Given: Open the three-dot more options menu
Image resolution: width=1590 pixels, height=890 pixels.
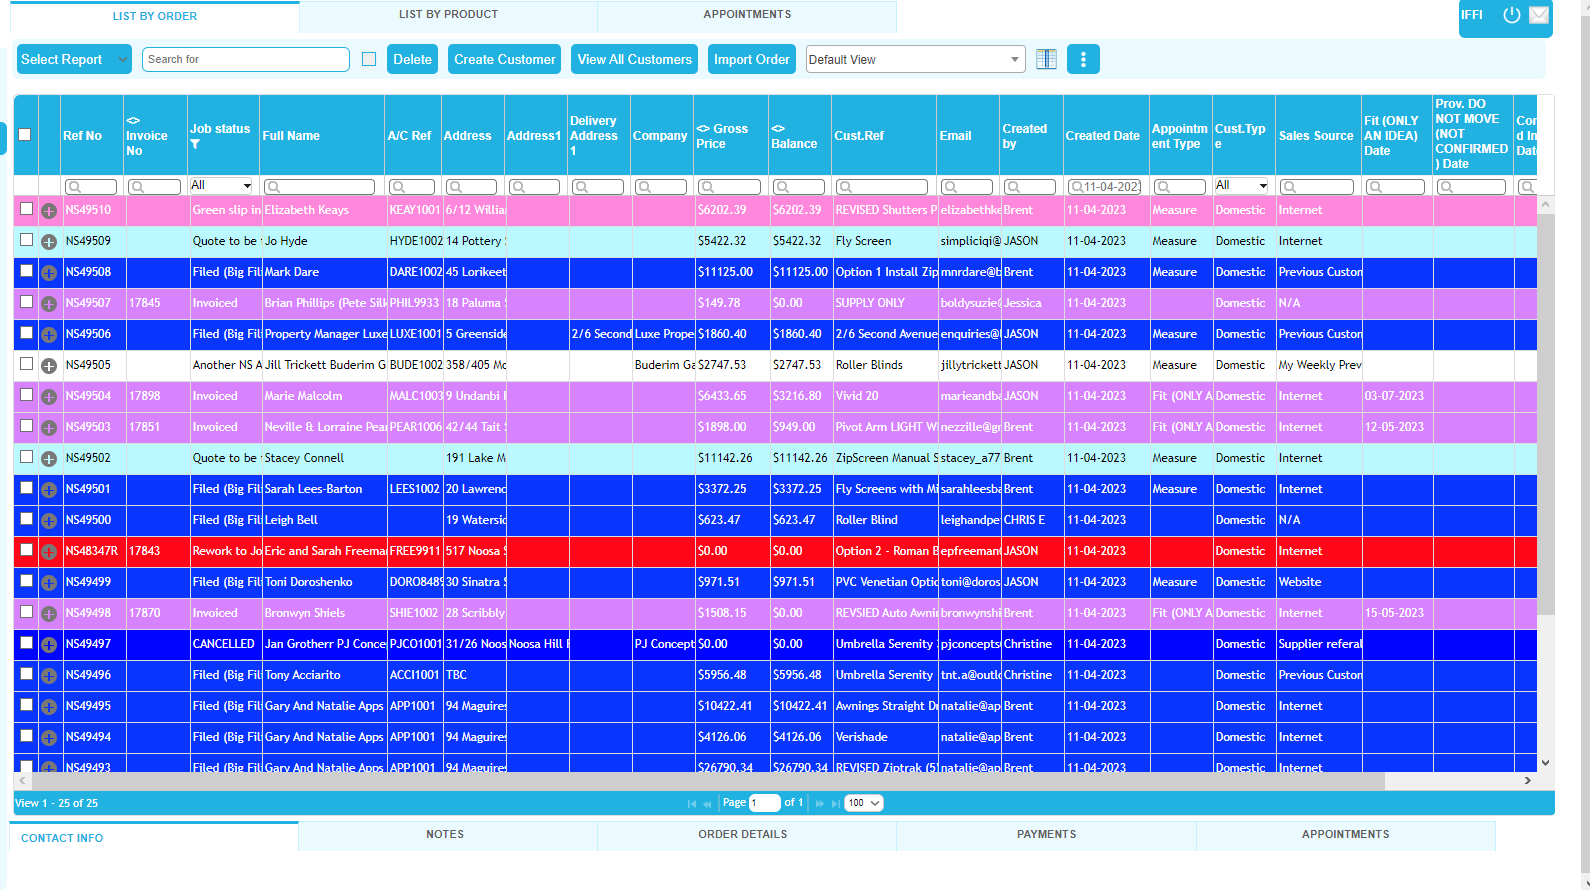Looking at the screenshot, I should [1083, 59].
